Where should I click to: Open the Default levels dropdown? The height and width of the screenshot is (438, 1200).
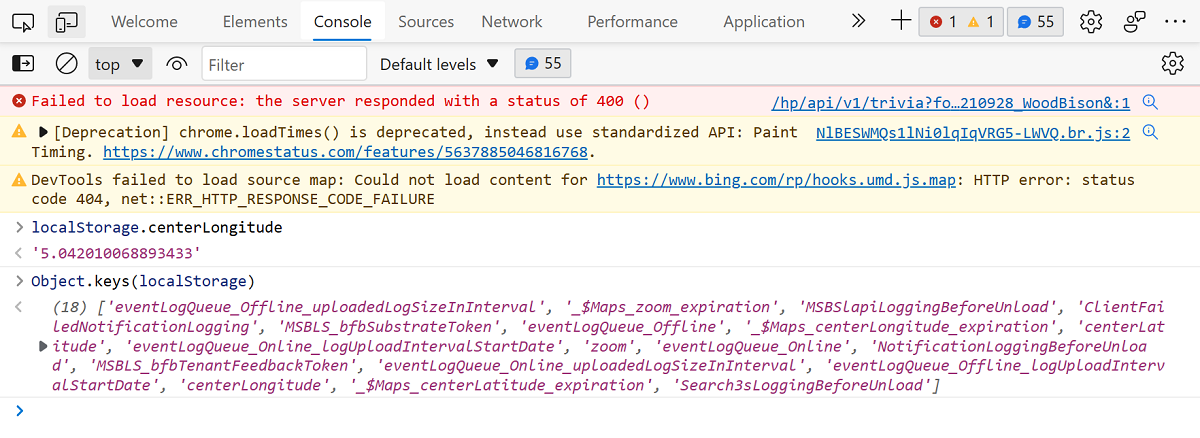pyautogui.click(x=439, y=64)
